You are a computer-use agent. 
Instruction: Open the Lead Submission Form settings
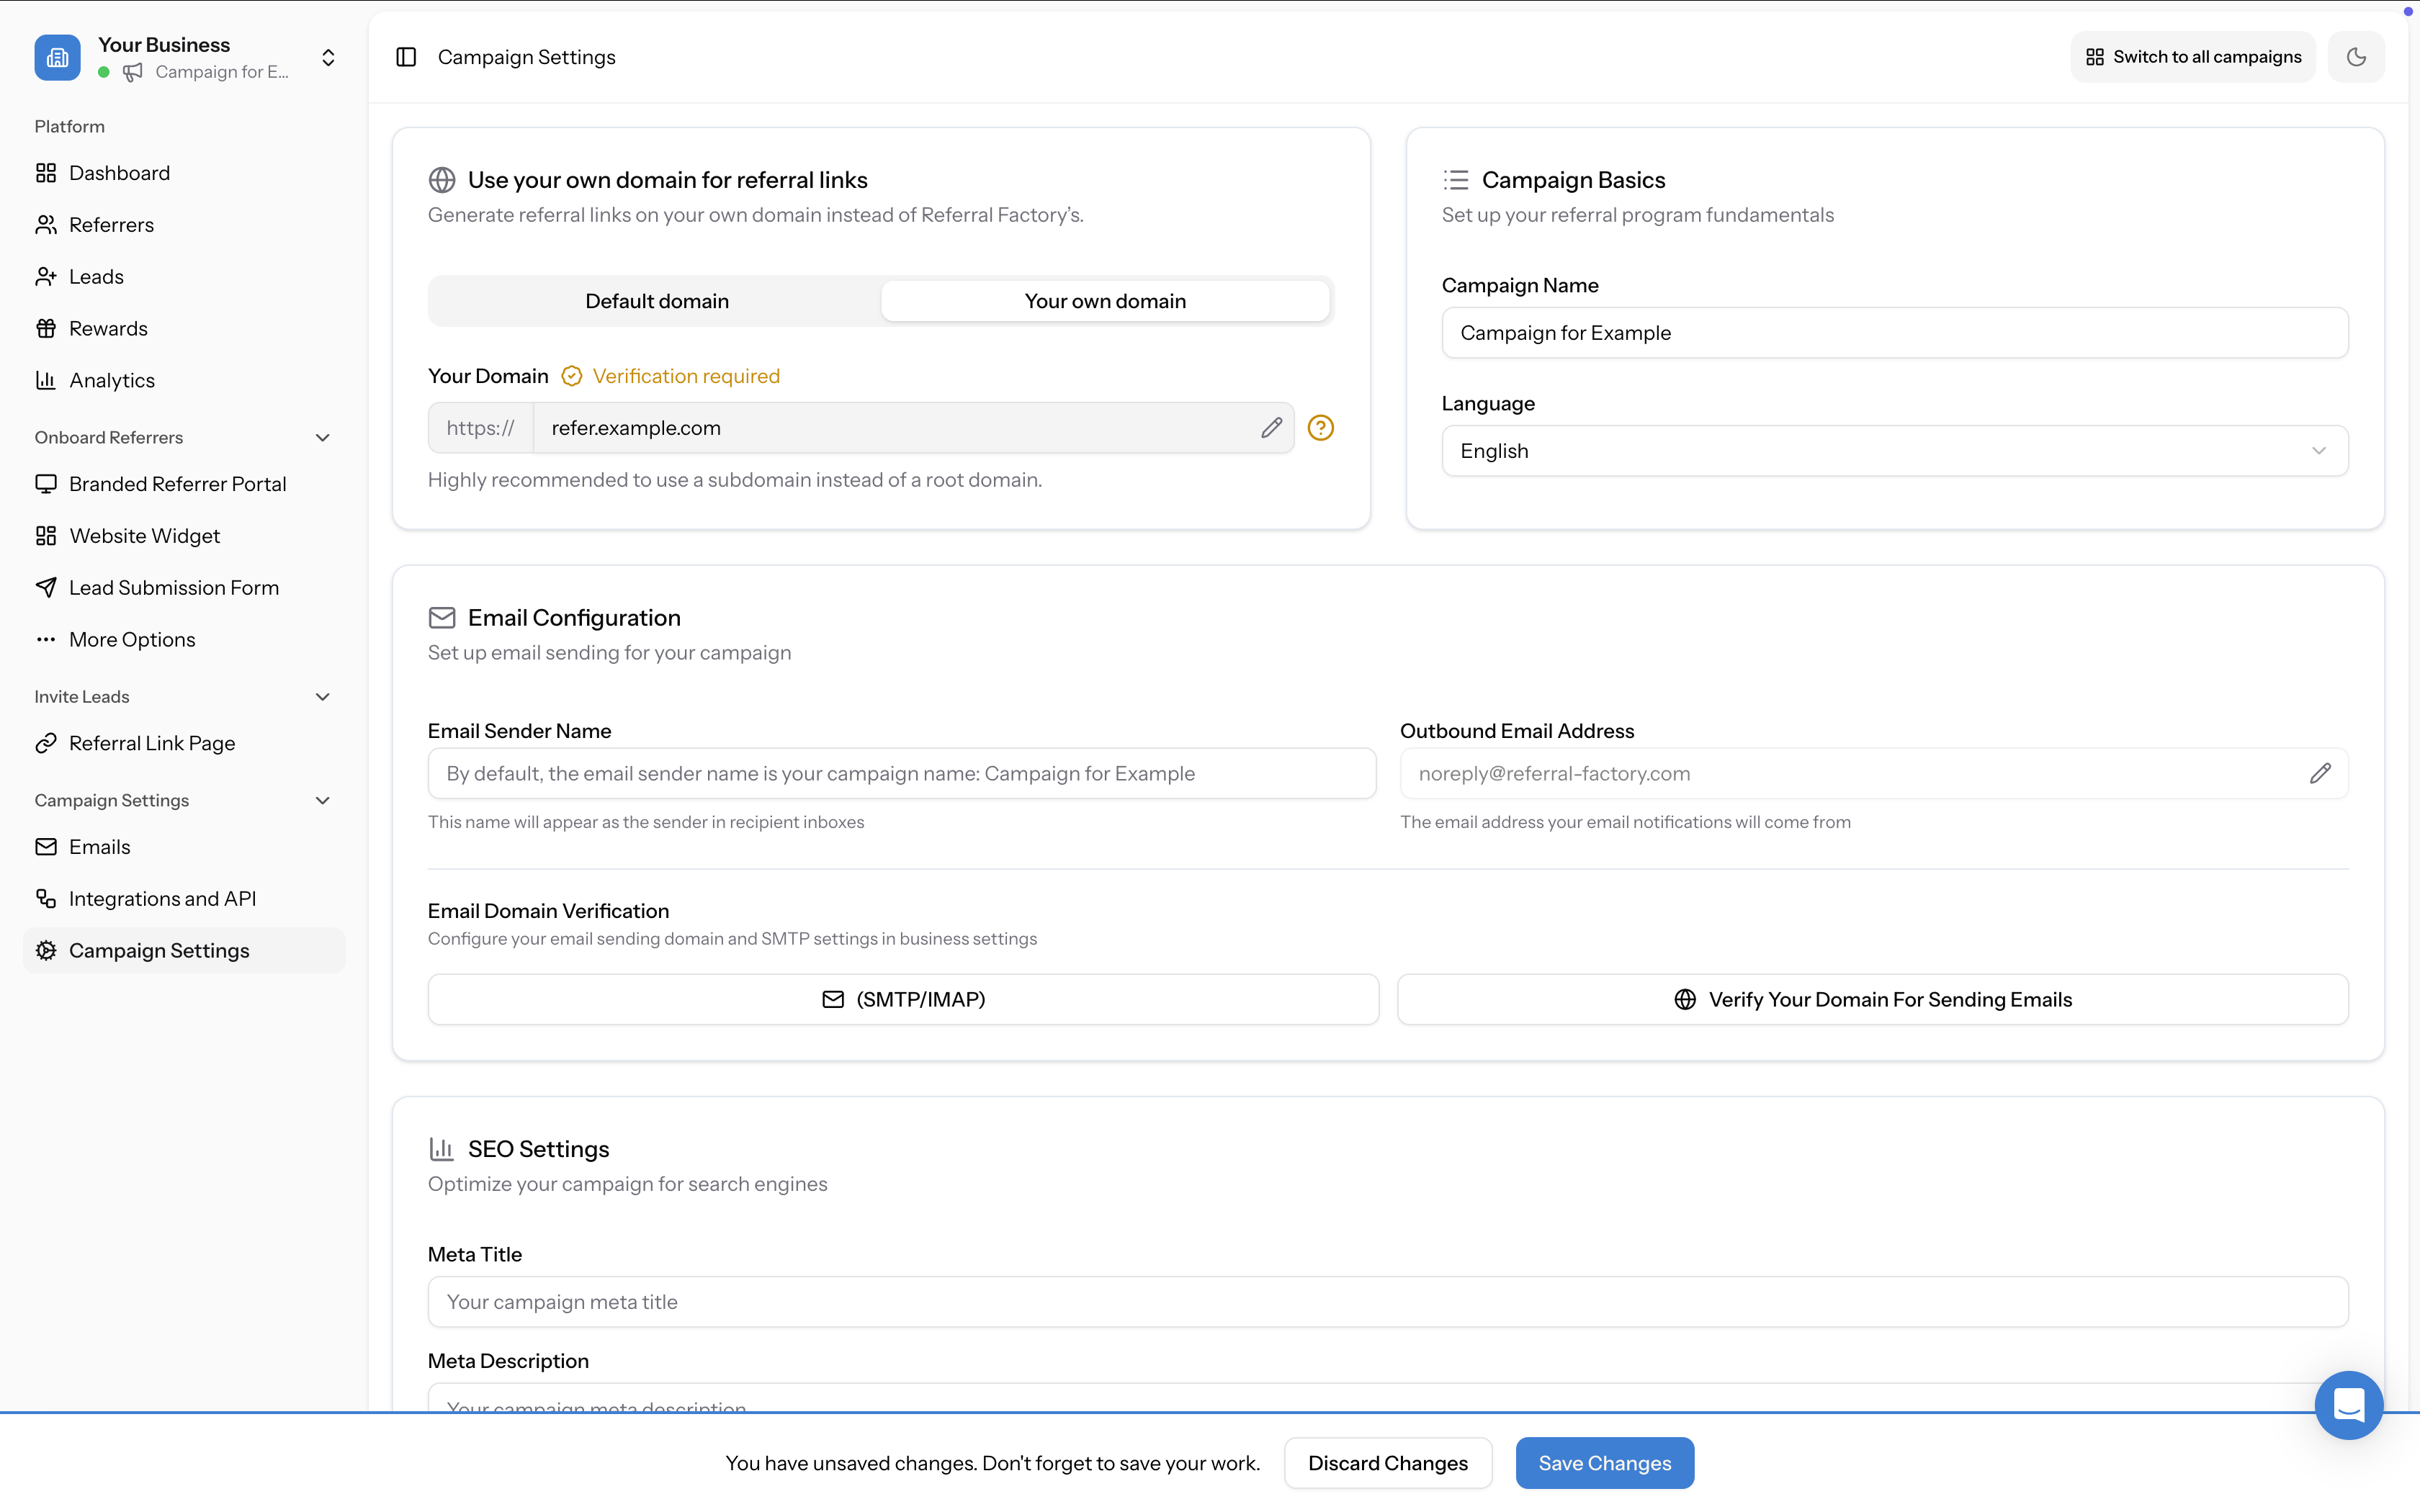(x=174, y=587)
